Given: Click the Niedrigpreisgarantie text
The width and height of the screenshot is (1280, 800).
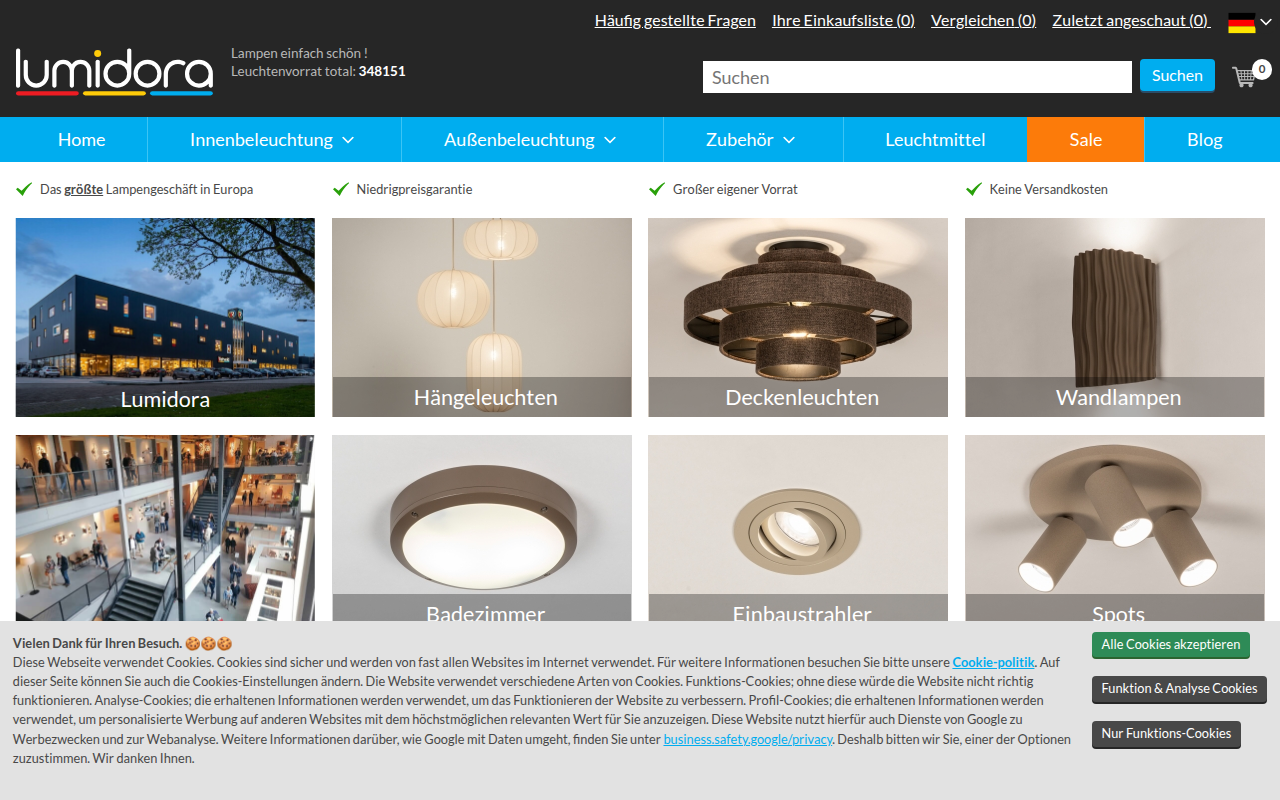Looking at the screenshot, I should tap(414, 189).
